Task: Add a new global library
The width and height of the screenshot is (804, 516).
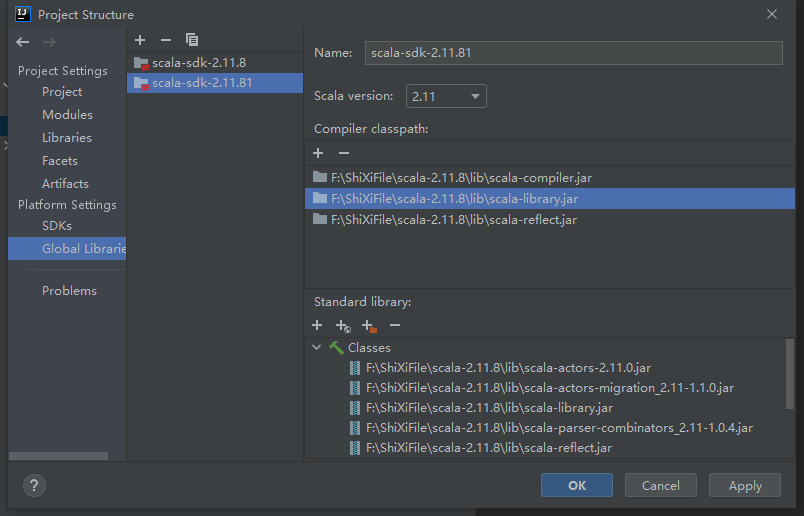Action: coord(140,40)
